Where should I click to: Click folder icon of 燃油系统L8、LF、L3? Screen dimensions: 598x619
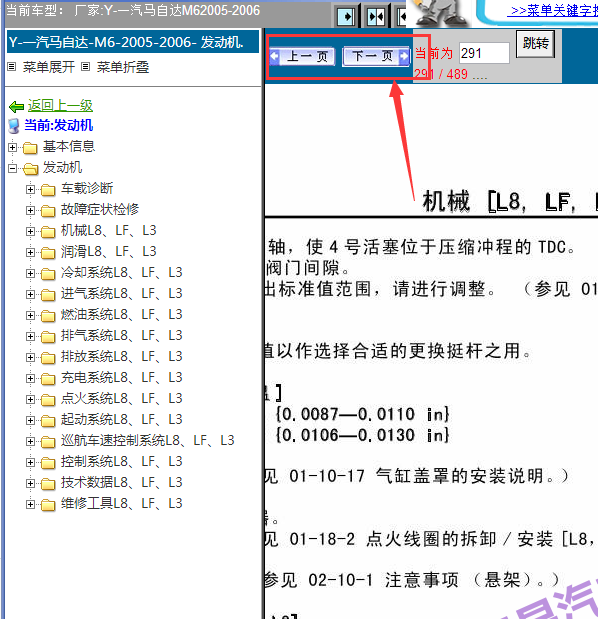pyautogui.click(x=48, y=316)
